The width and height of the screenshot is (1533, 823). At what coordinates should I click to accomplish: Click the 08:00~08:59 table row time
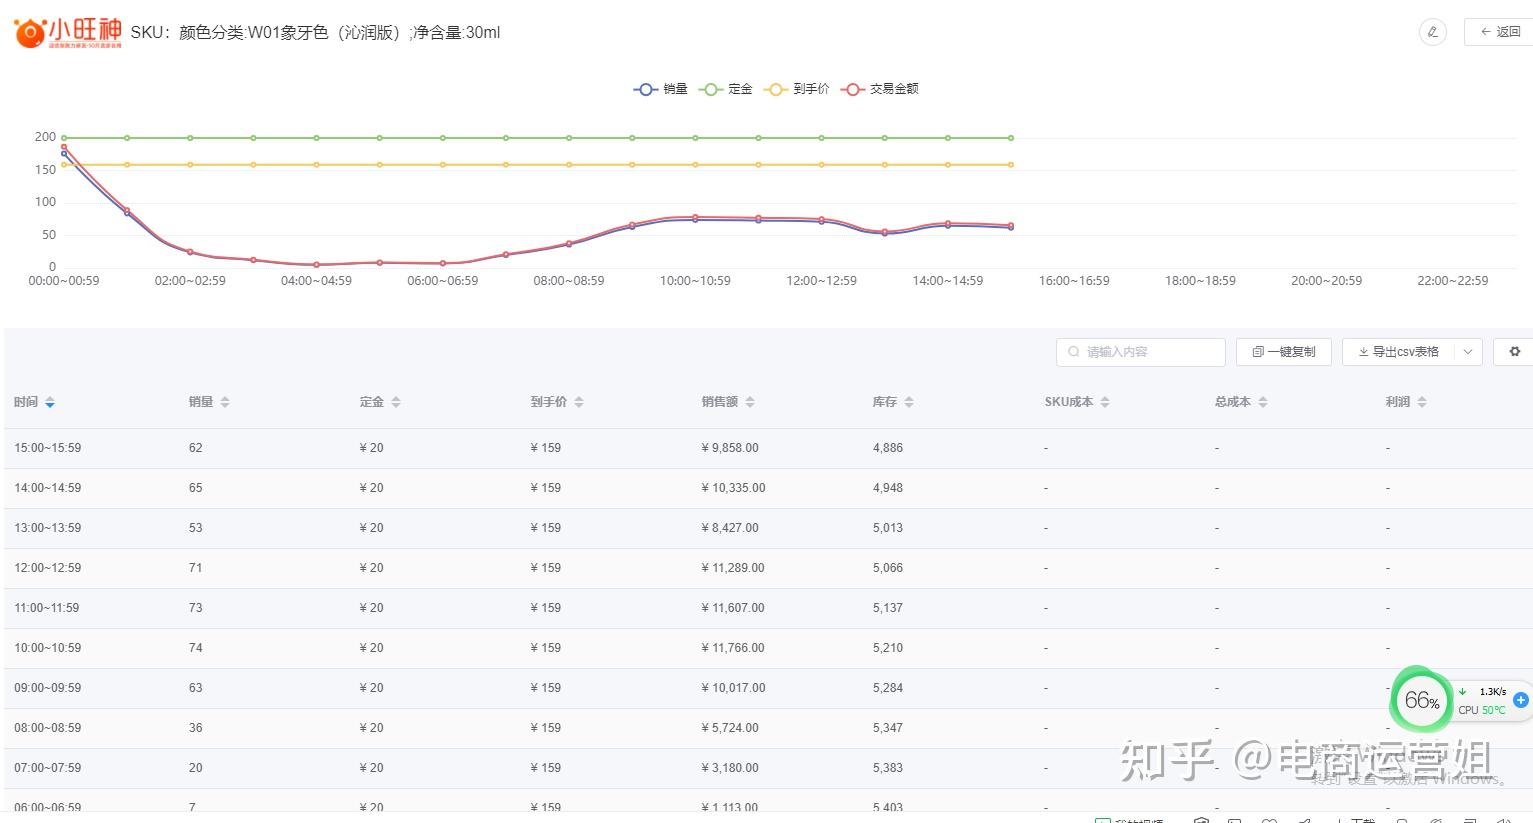tap(48, 728)
